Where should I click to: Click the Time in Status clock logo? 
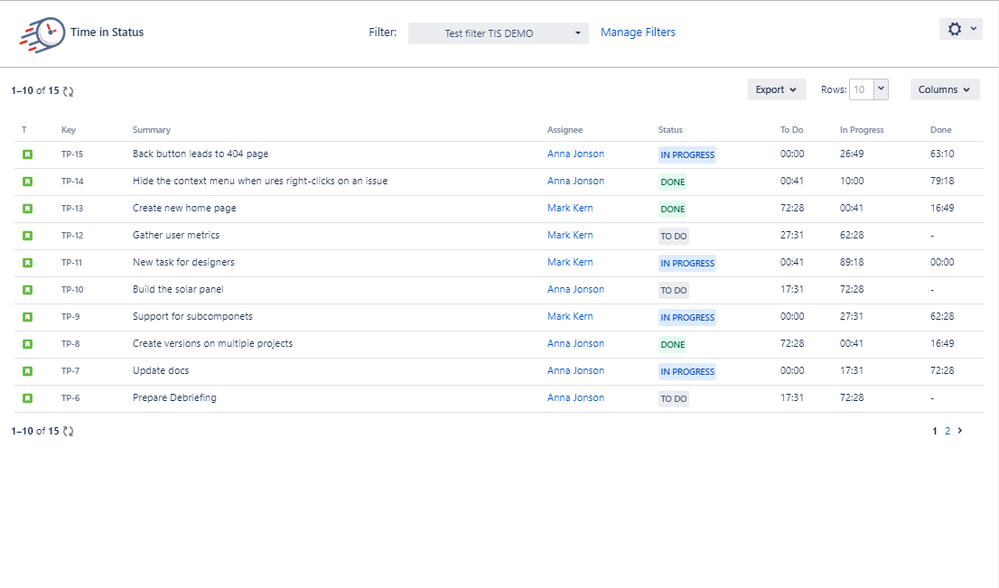pos(42,34)
